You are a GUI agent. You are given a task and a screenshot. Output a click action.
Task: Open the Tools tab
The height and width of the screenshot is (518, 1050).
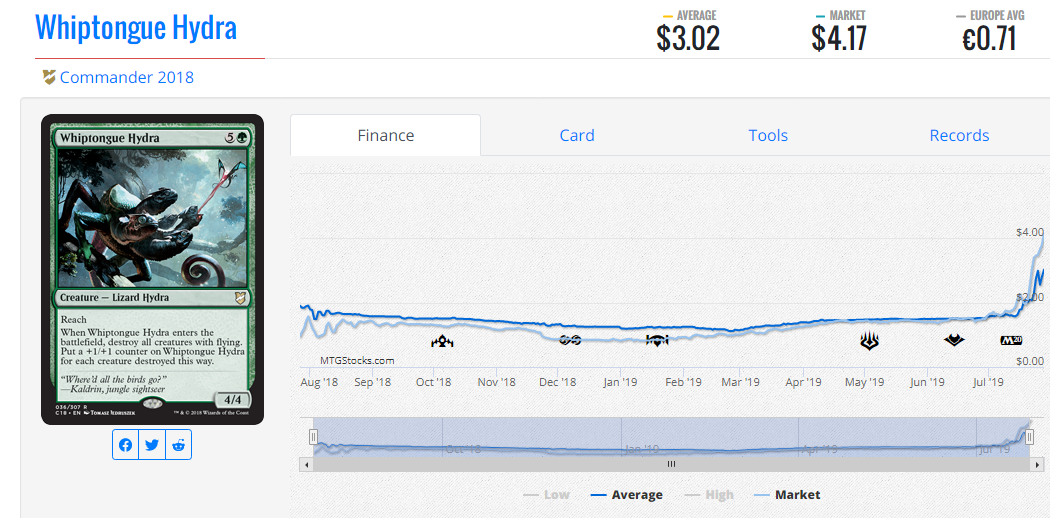point(768,135)
